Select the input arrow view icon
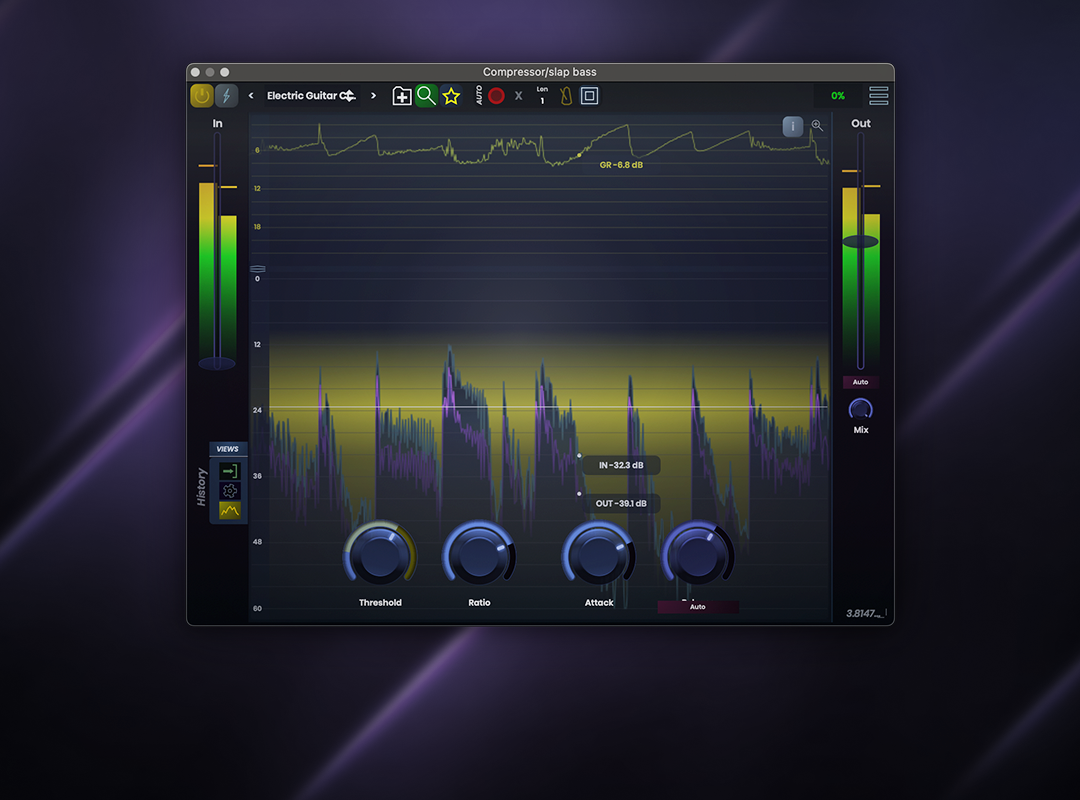The image size is (1080, 800). 230,471
